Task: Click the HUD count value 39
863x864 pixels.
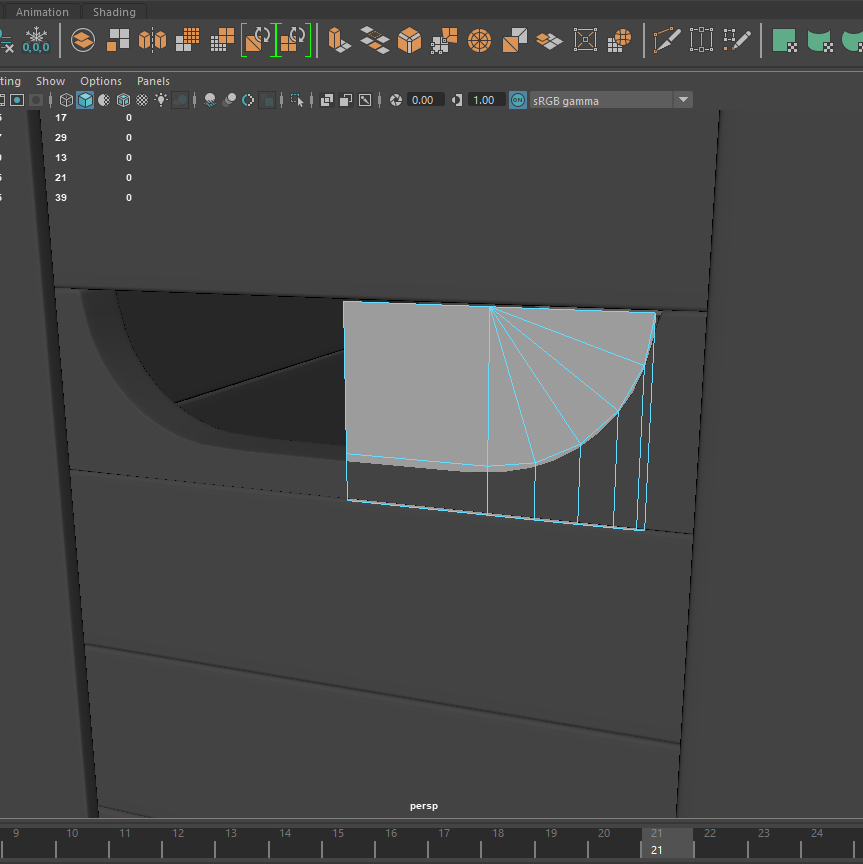Action: click(61, 197)
